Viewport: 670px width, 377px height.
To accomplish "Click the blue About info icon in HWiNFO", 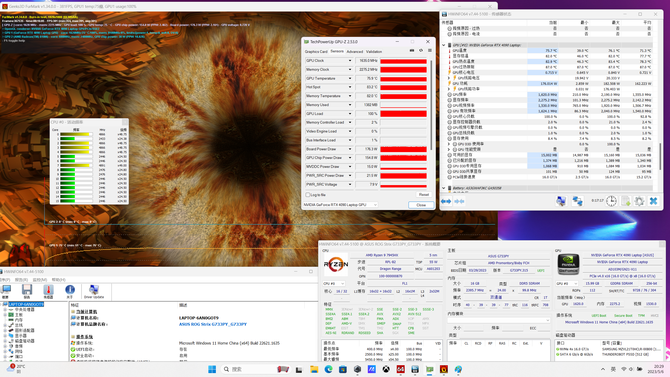I will pos(70,291).
